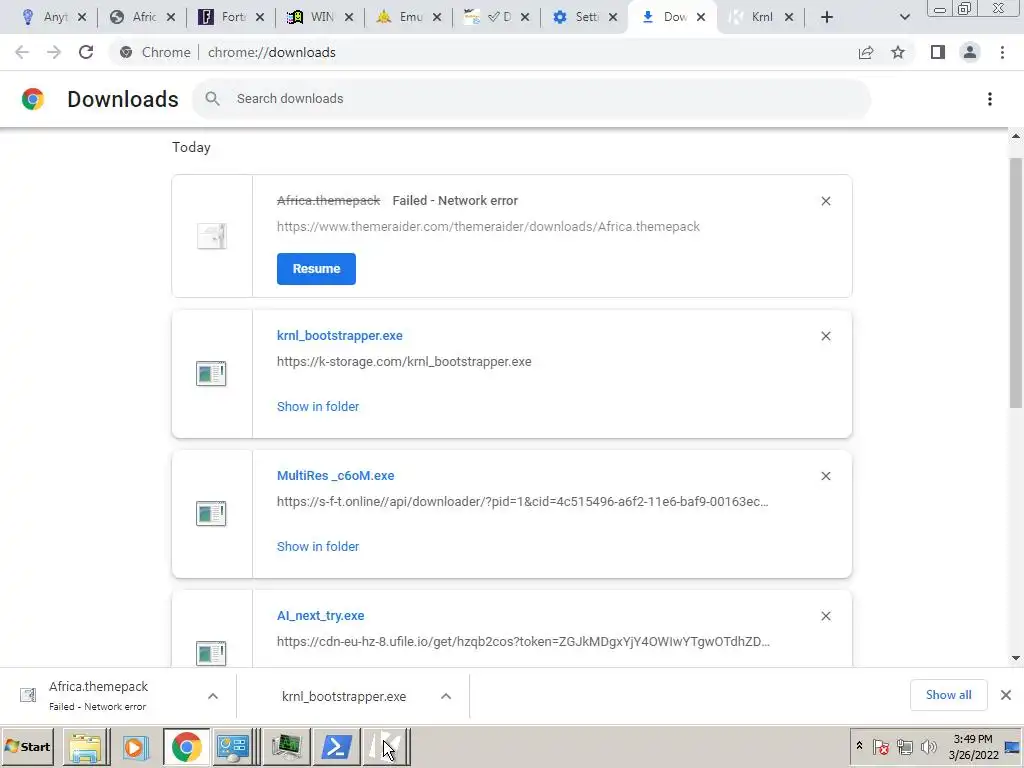Open MultiRes _c6oM.exe file link
1024x768 pixels.
click(x=336, y=475)
